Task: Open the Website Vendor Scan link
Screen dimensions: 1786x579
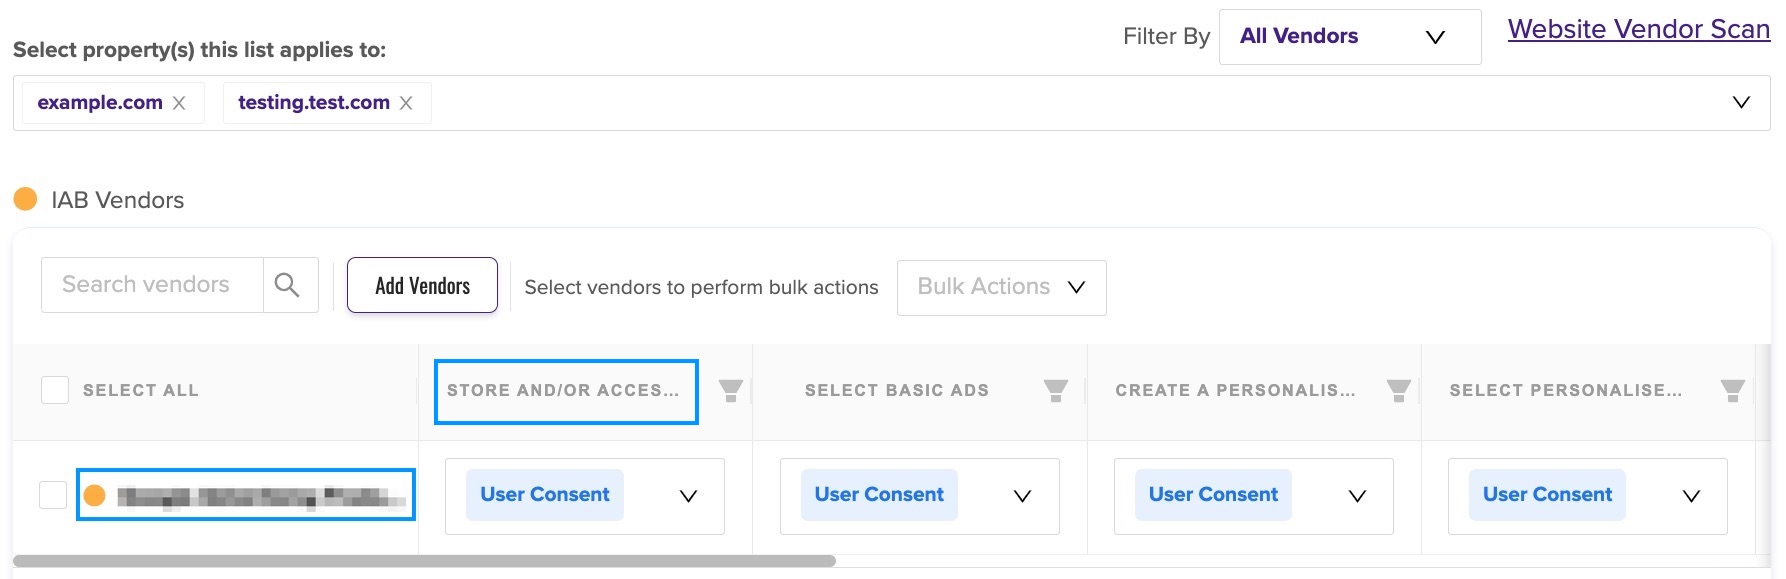Action: [x=1638, y=29]
